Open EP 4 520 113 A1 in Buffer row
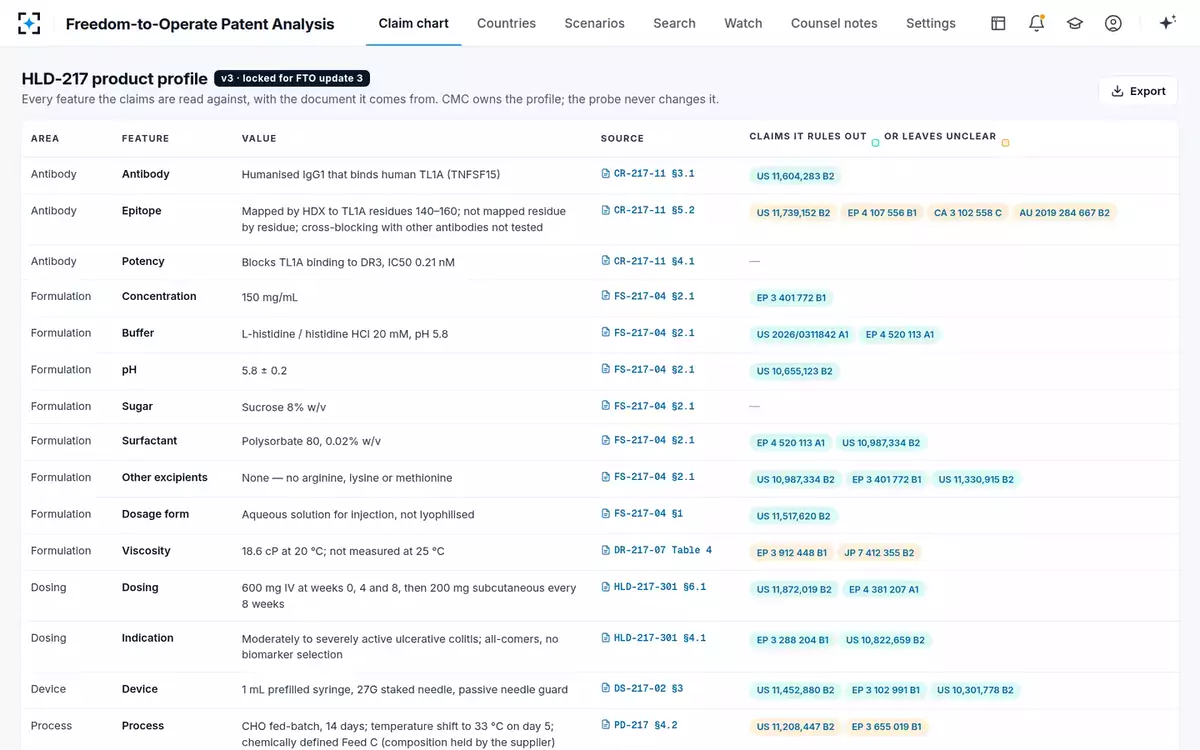 click(x=900, y=335)
